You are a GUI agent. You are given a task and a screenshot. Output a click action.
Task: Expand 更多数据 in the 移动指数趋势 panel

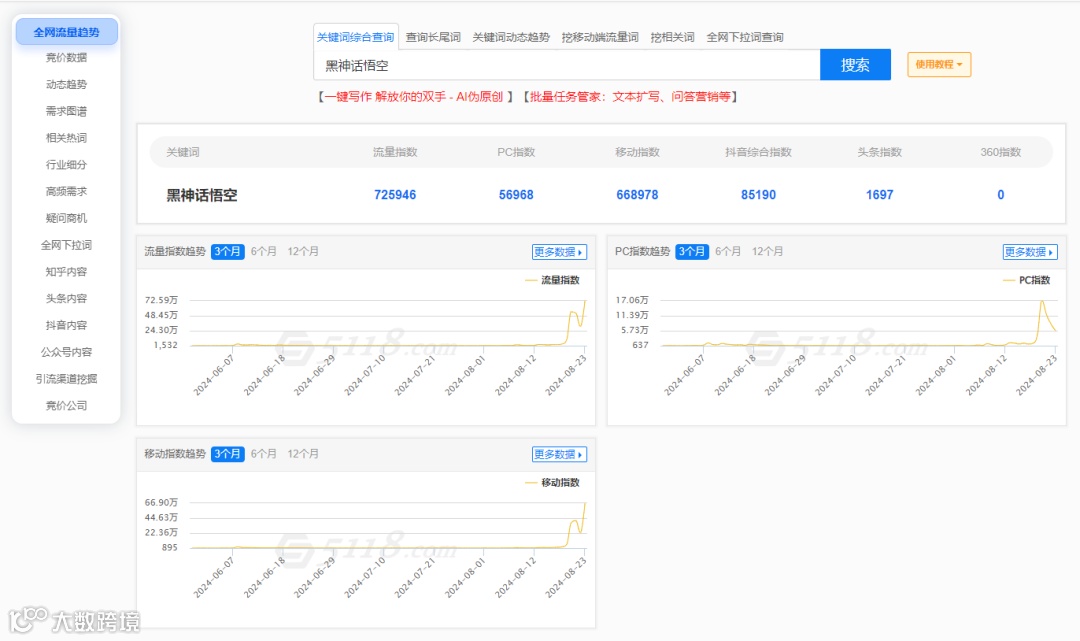tap(557, 454)
